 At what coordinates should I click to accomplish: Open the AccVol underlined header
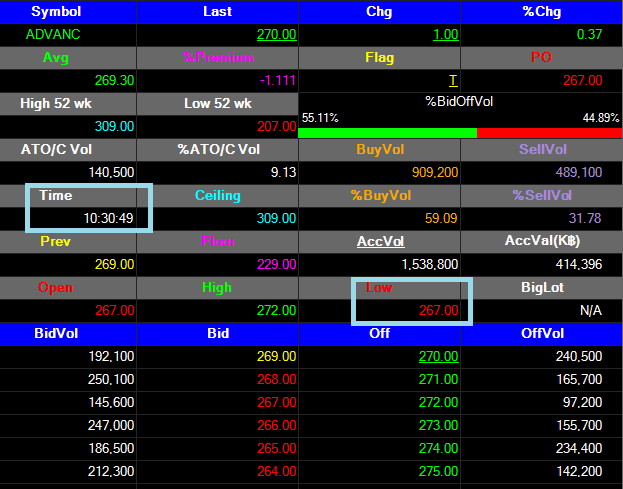(381, 242)
